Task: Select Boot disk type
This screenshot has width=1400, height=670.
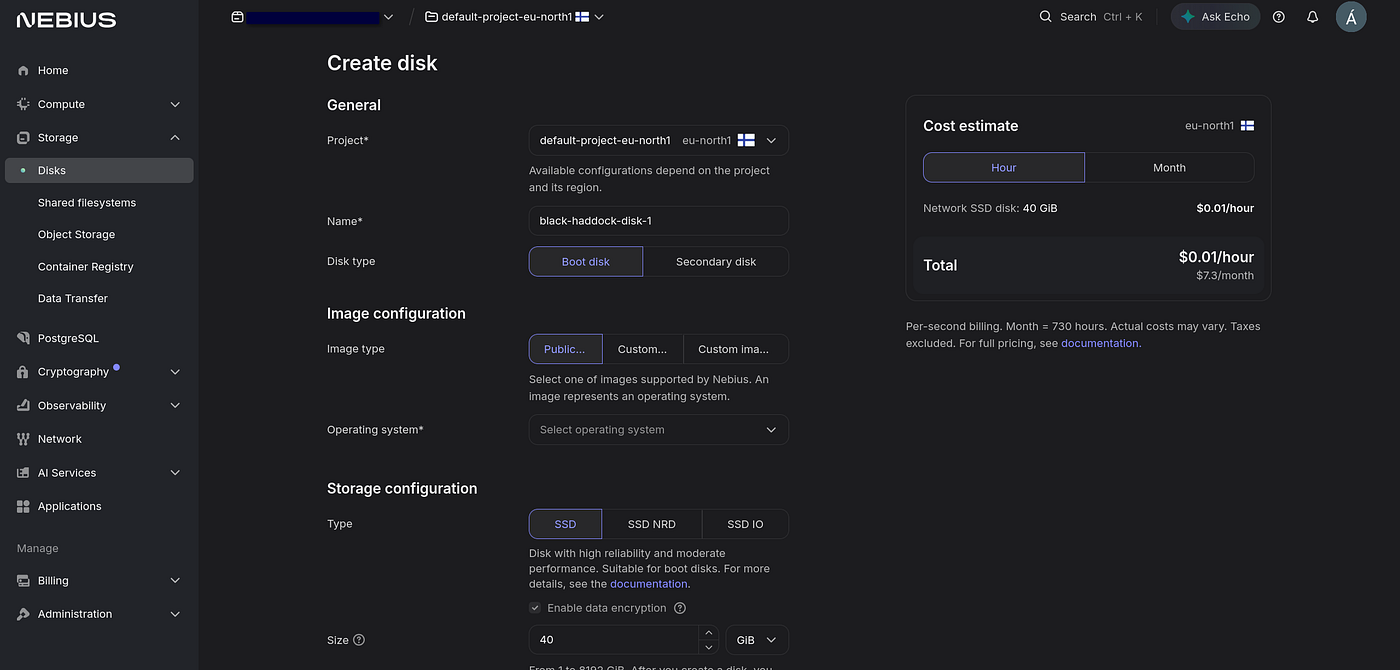Action: click(586, 262)
